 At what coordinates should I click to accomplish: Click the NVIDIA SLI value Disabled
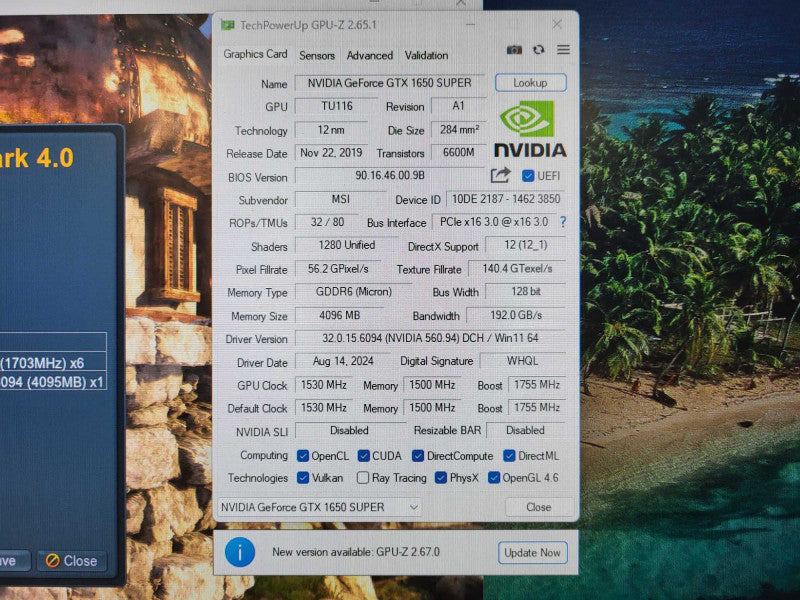pos(349,431)
